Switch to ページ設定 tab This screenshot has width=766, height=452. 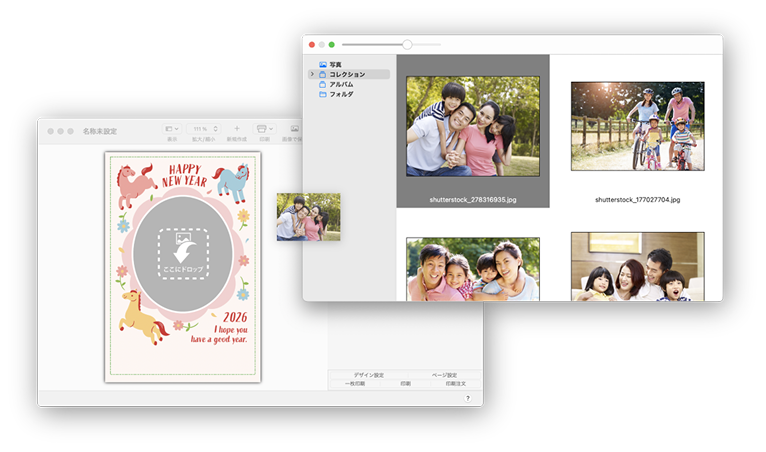click(x=444, y=375)
